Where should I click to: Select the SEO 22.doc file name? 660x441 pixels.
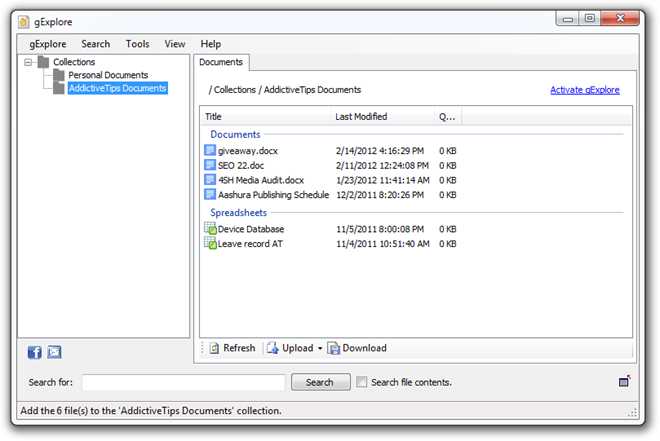[241, 165]
